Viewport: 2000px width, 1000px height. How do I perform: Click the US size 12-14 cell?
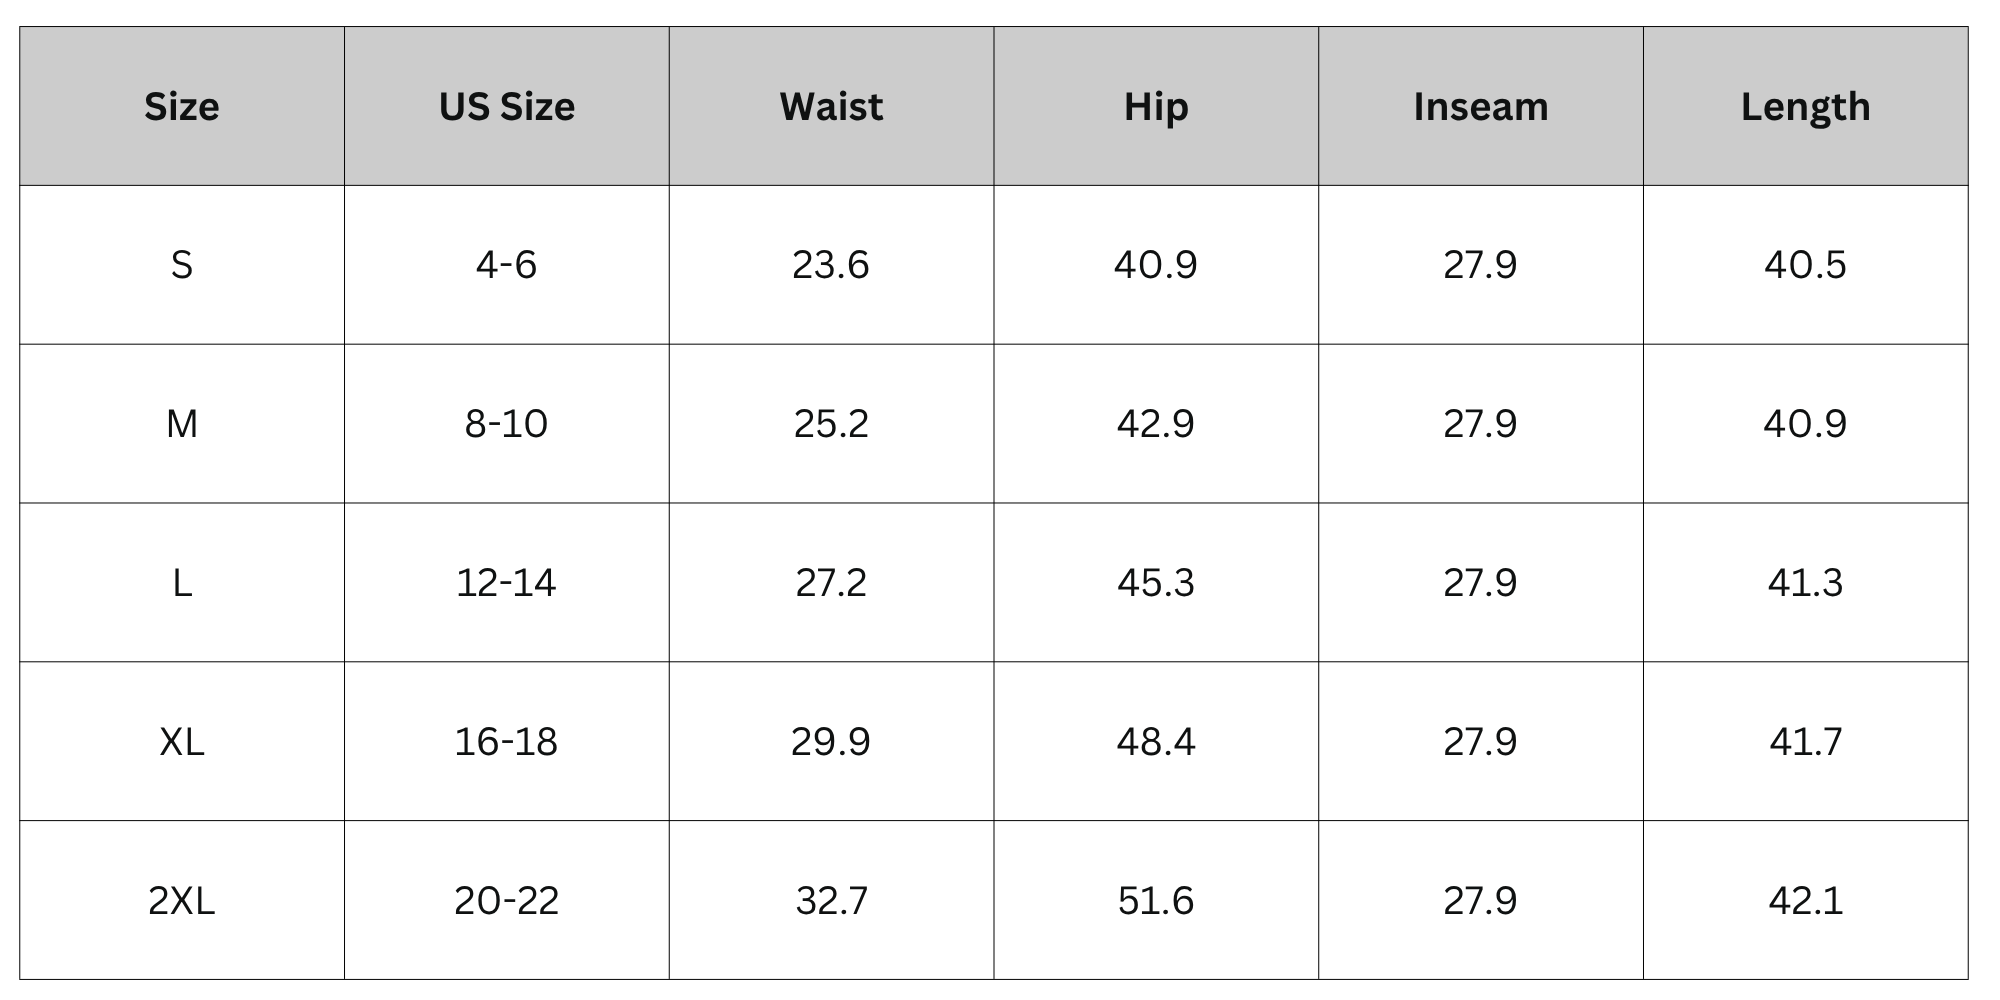tap(506, 583)
